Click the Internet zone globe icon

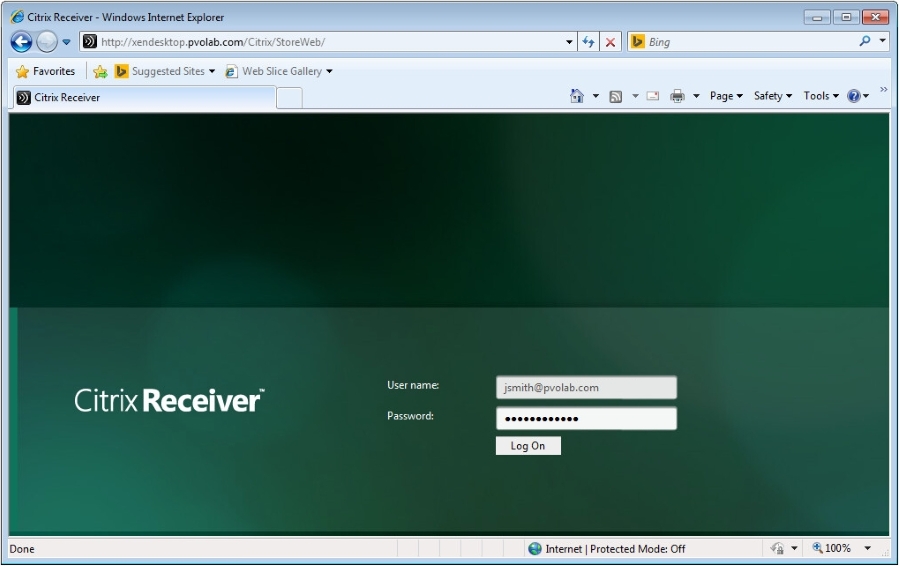[x=535, y=549]
